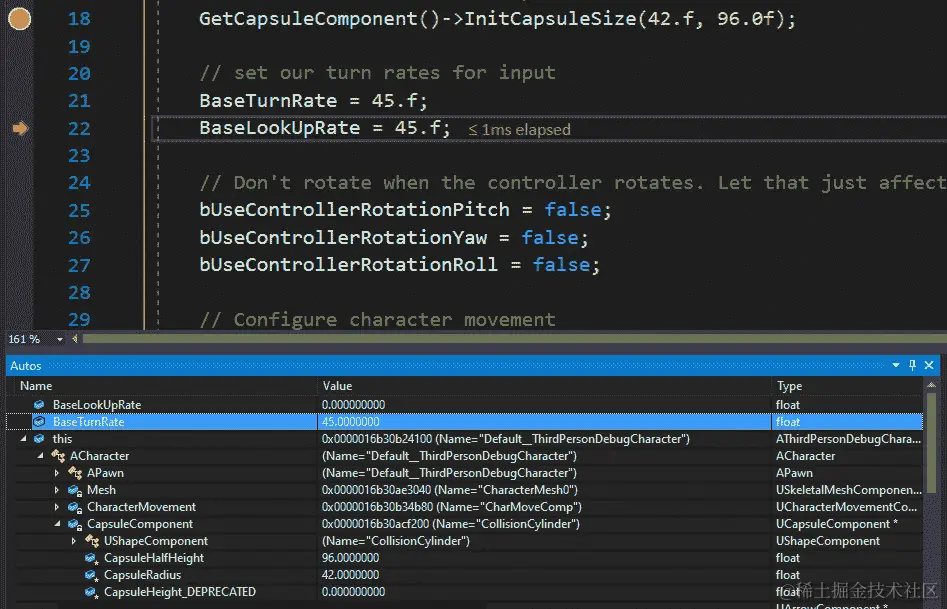Collapse the ACharacter node
This screenshot has width=947, height=609.
point(40,456)
